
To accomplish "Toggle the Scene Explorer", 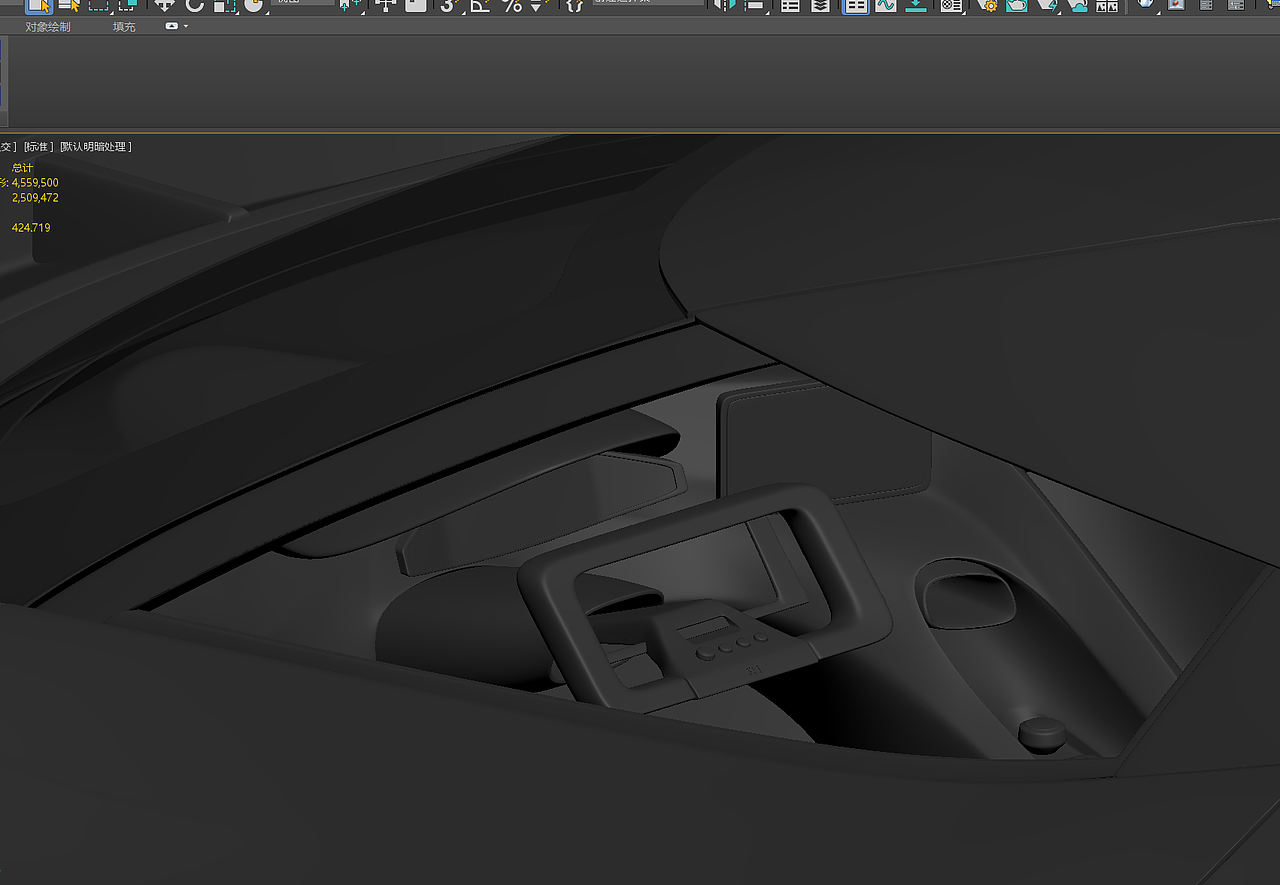I will pyautogui.click(x=790, y=4).
